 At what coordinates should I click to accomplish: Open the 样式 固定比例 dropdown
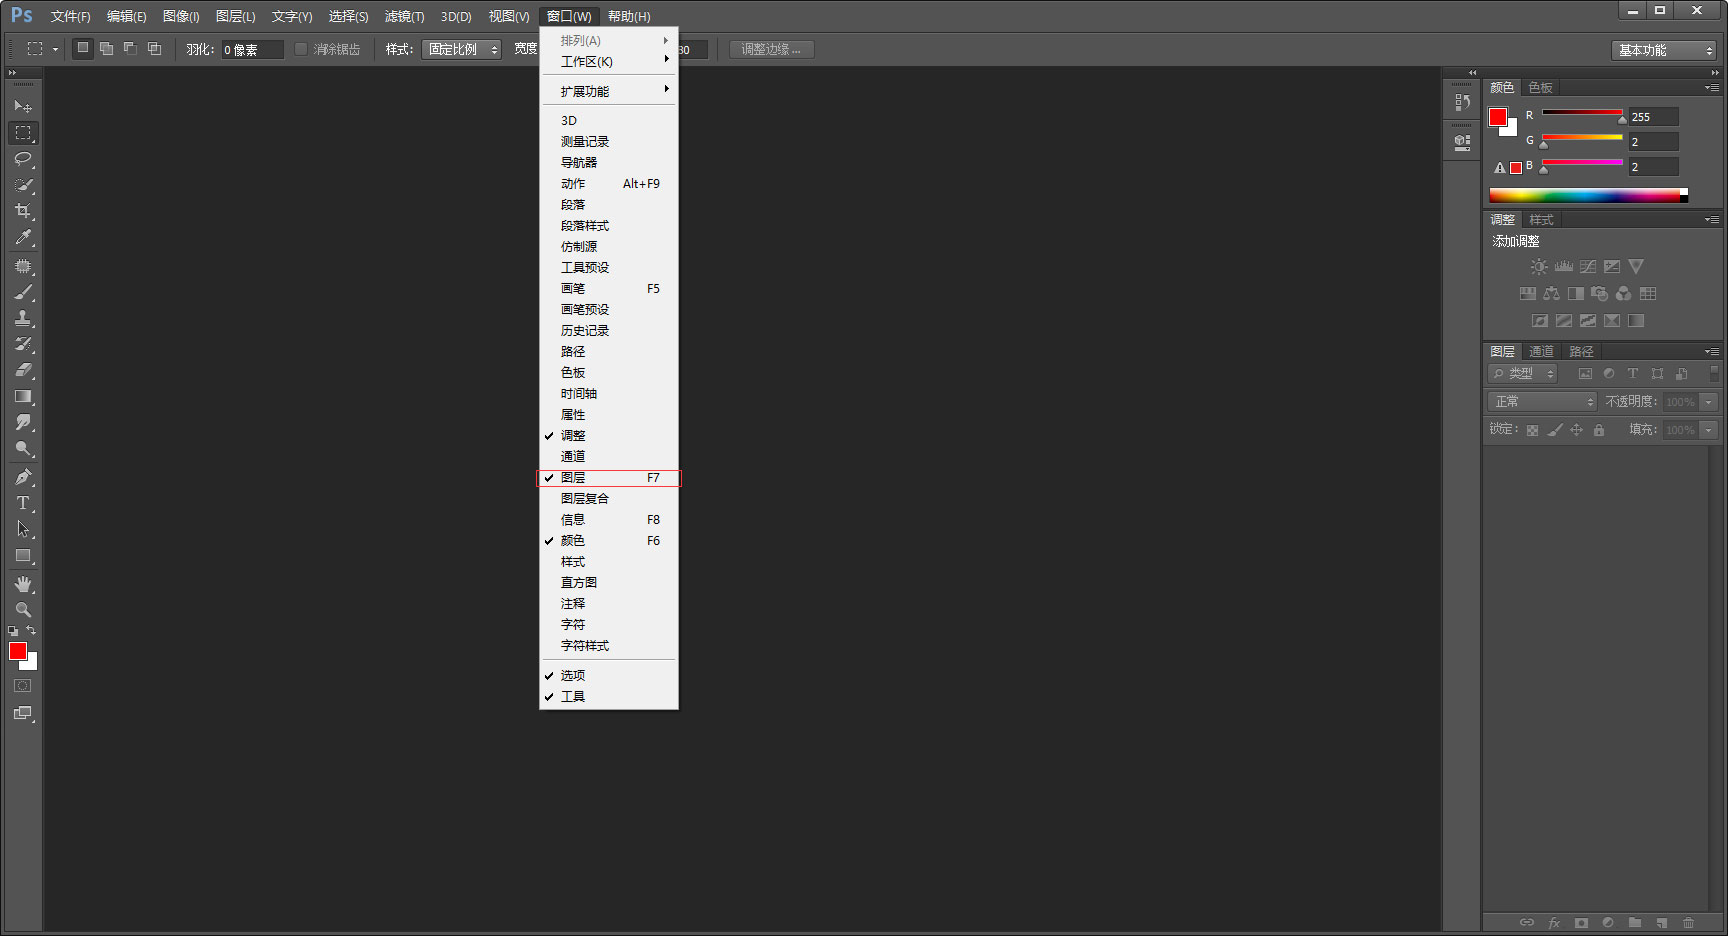point(461,49)
